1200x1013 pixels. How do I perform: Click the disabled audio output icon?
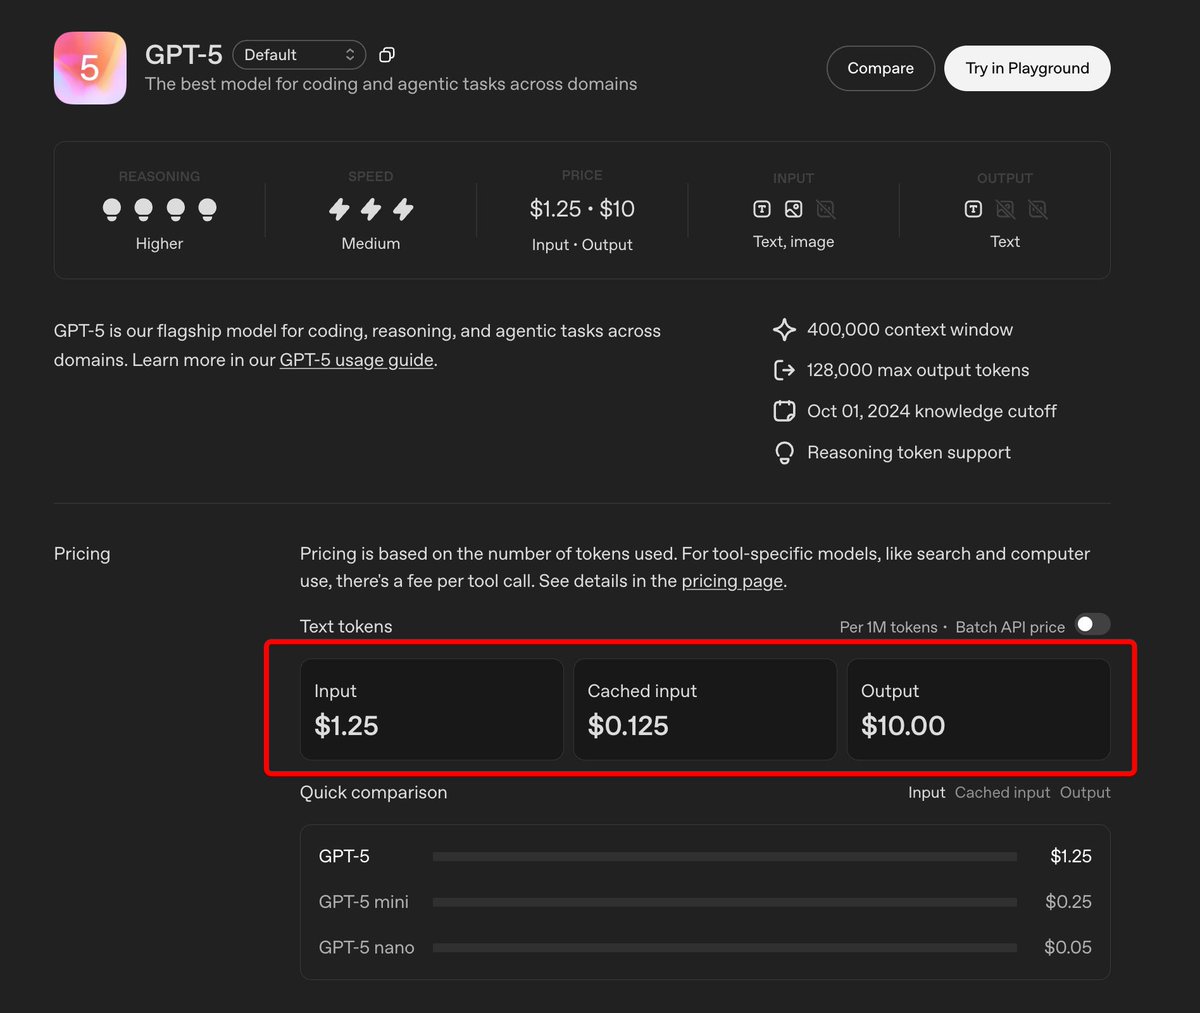pos(1038,209)
